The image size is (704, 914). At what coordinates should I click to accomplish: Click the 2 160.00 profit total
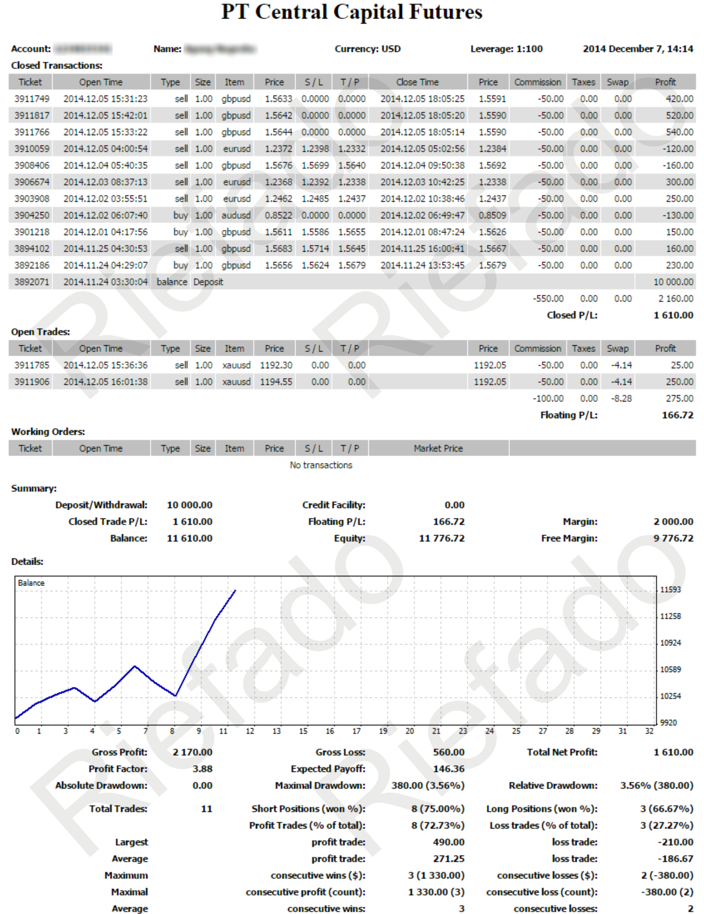tap(676, 298)
